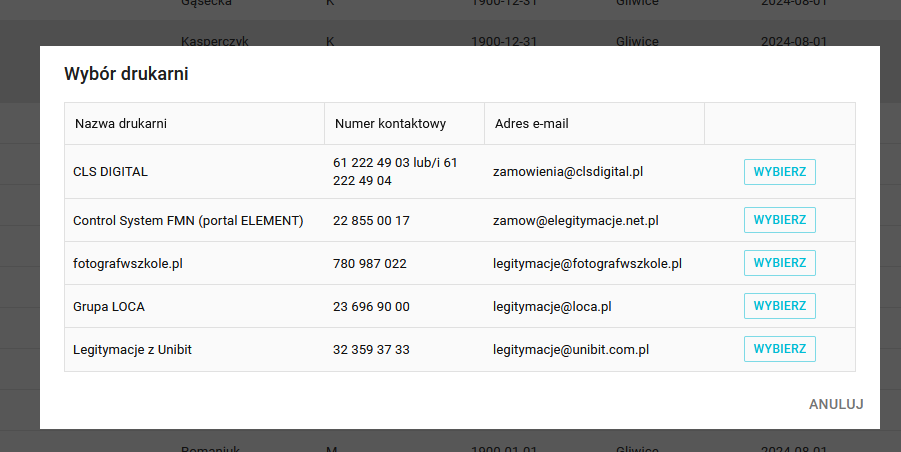
Task: Click the zamowienia@clsdigital.pl email address
Action: click(567, 172)
